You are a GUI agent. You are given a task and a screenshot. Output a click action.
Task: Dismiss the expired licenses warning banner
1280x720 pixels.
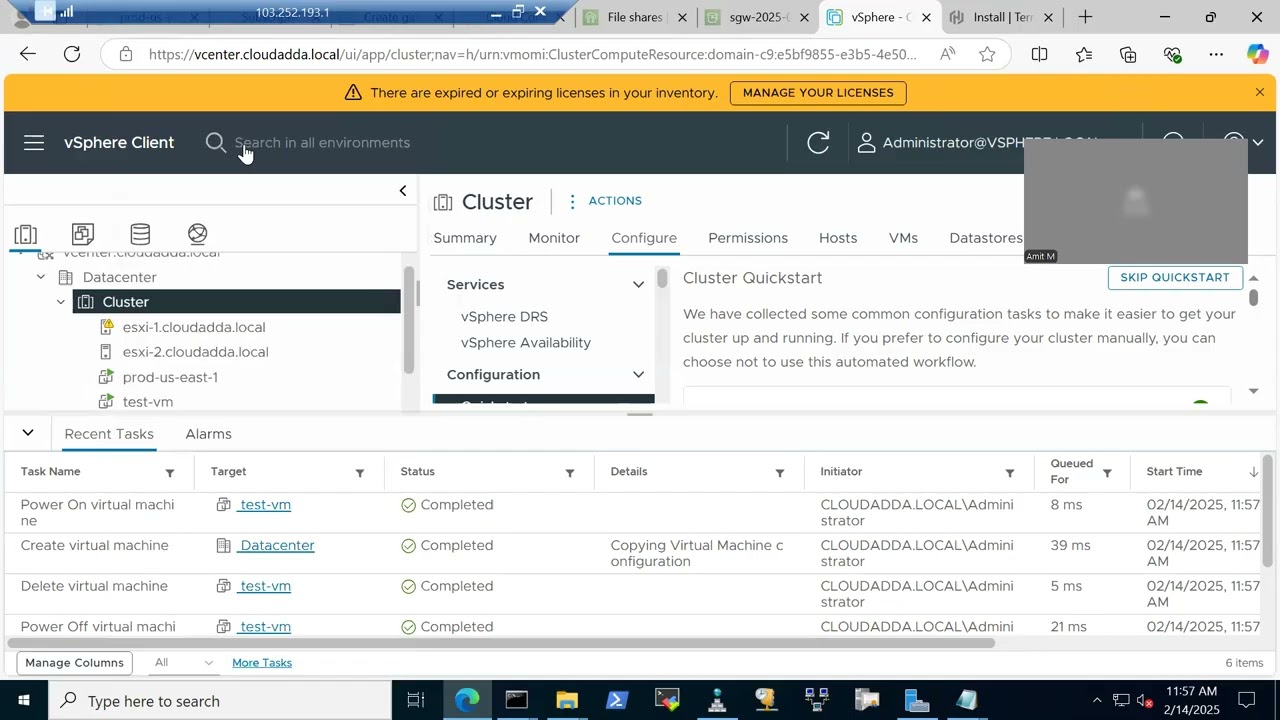pos(1260,92)
